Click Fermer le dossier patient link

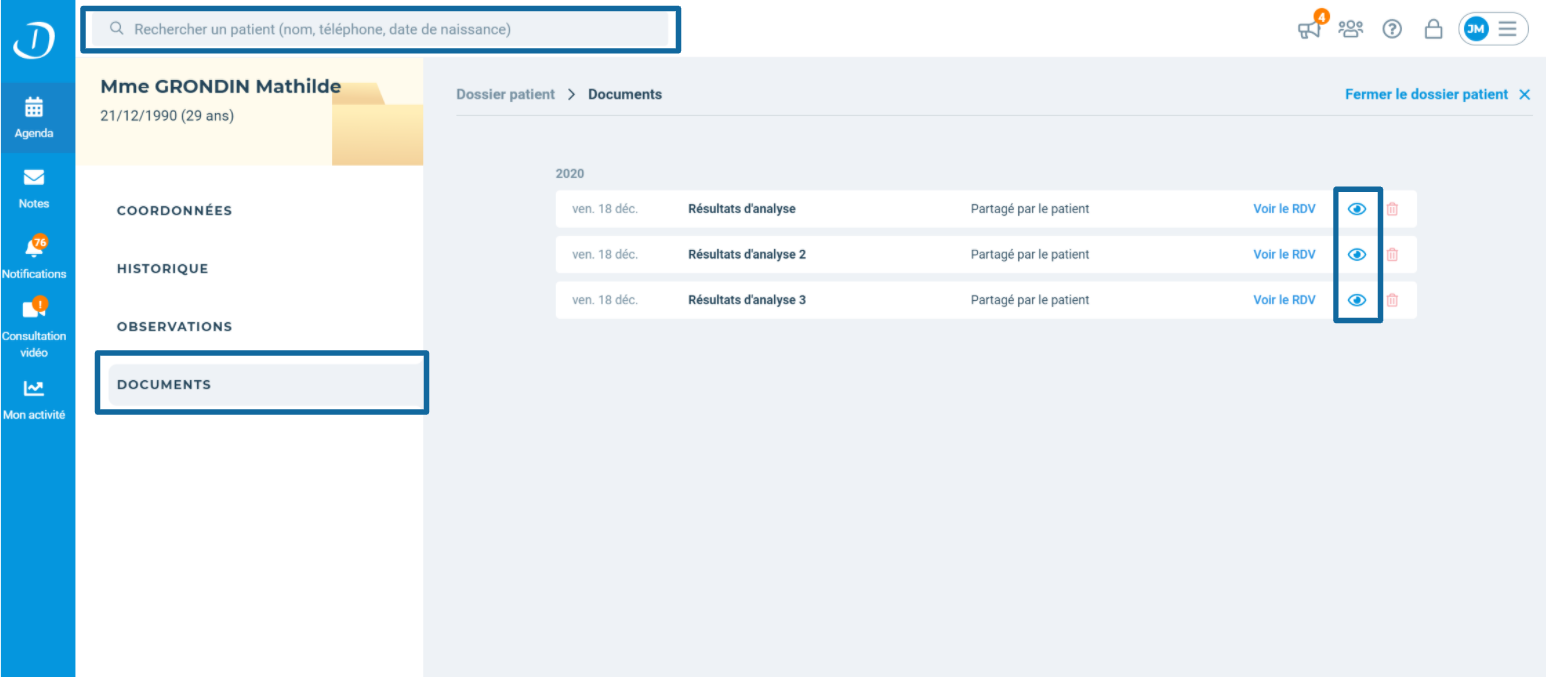click(x=1426, y=94)
